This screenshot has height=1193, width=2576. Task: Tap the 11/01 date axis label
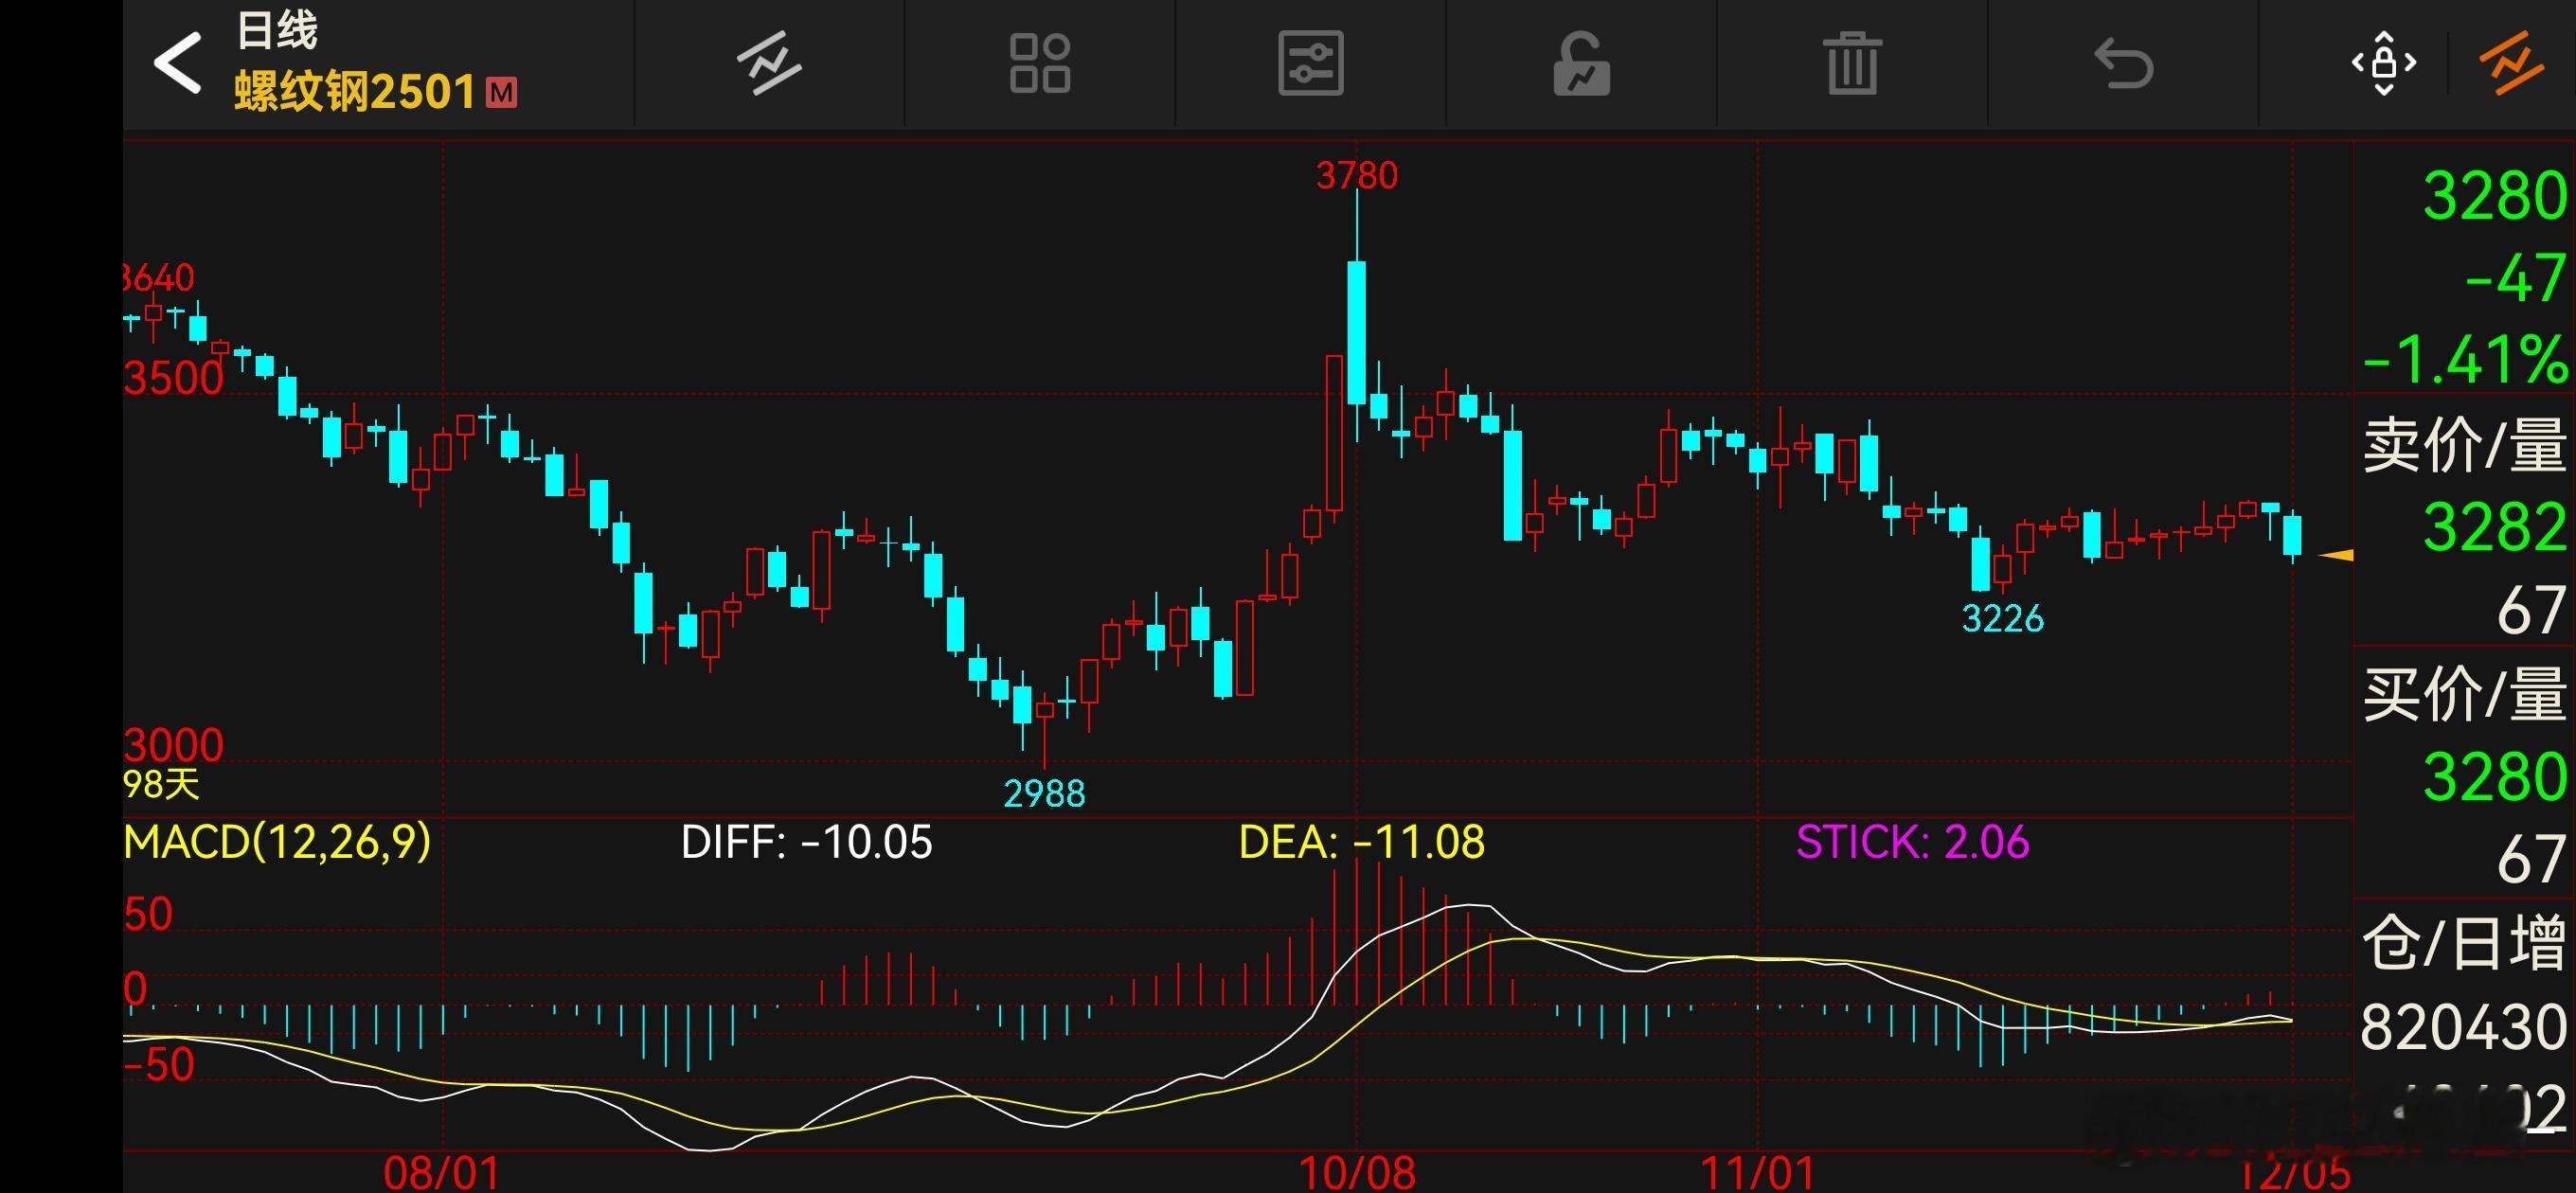point(1757,1173)
